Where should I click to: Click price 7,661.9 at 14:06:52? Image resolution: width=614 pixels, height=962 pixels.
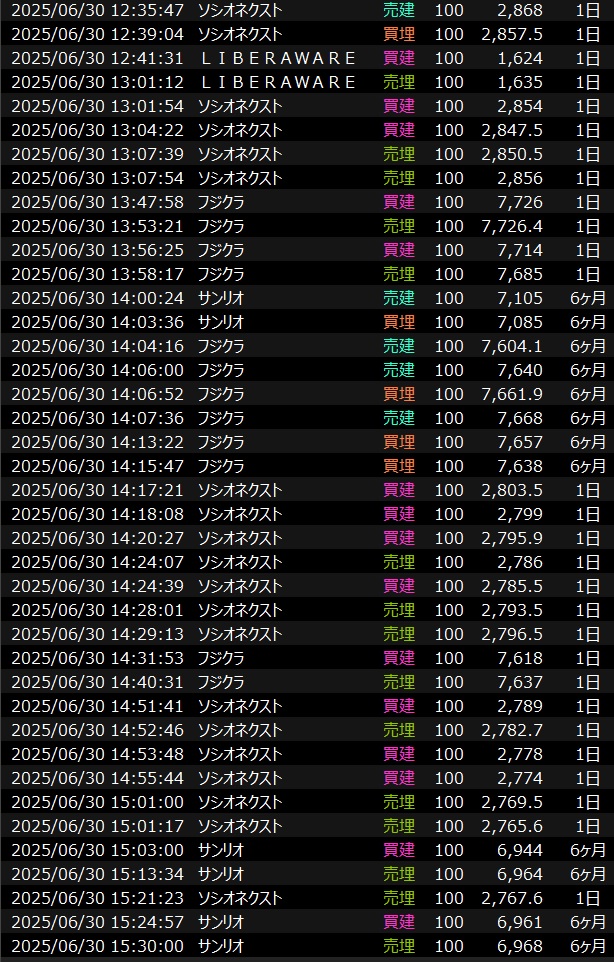(x=512, y=394)
